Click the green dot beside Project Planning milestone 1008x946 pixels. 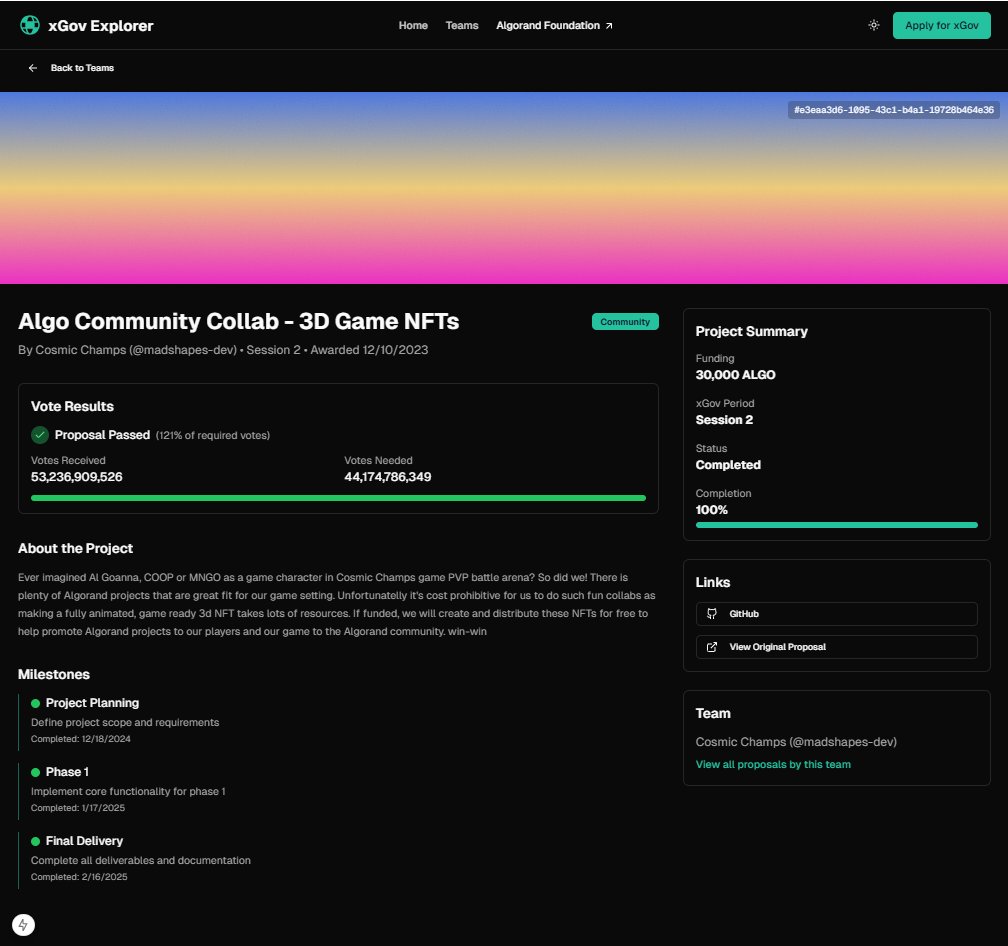(x=35, y=703)
